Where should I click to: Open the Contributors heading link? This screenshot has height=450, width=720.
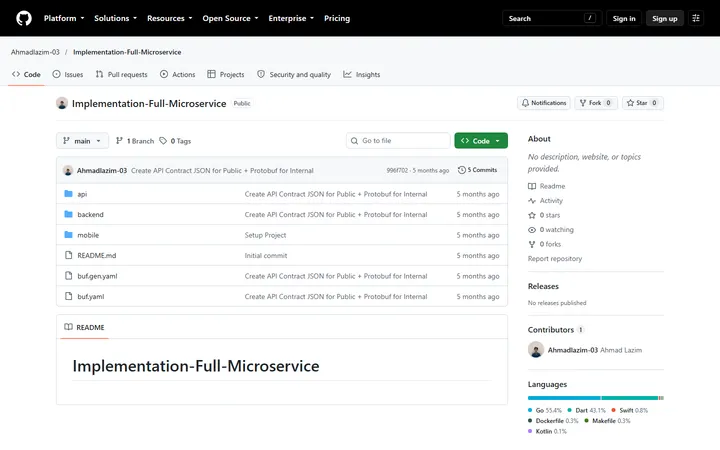556,330
